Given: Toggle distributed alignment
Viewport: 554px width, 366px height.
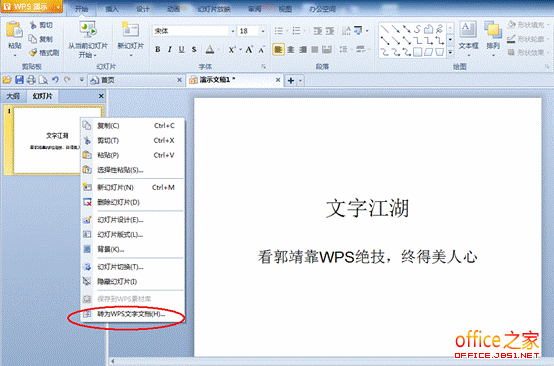Looking at the screenshot, I should (326, 49).
